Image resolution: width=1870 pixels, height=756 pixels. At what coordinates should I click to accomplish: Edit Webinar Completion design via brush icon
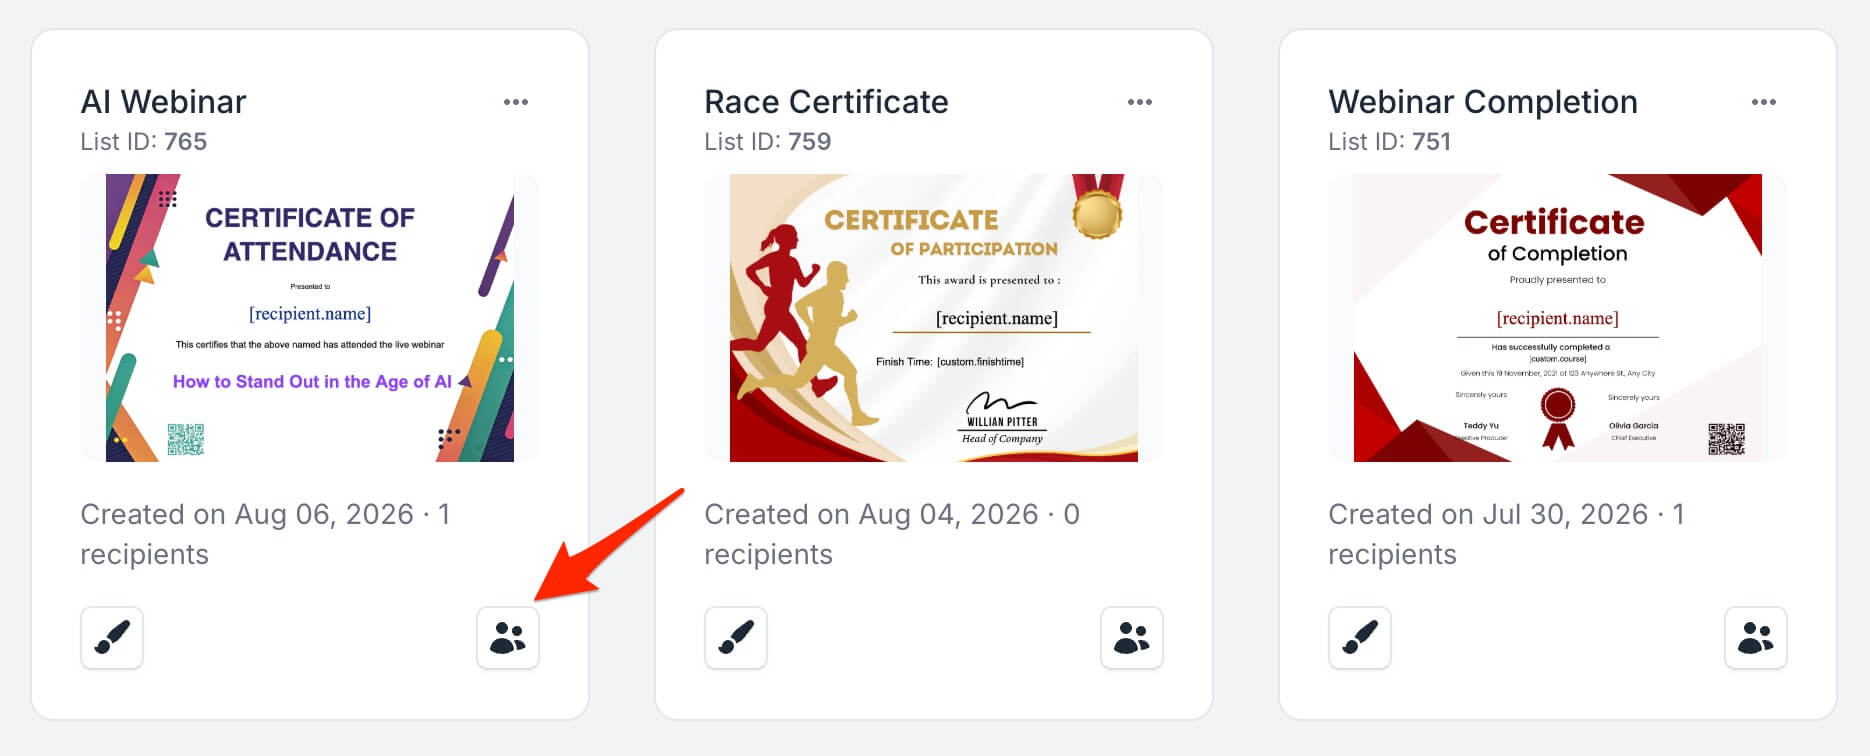1360,637
